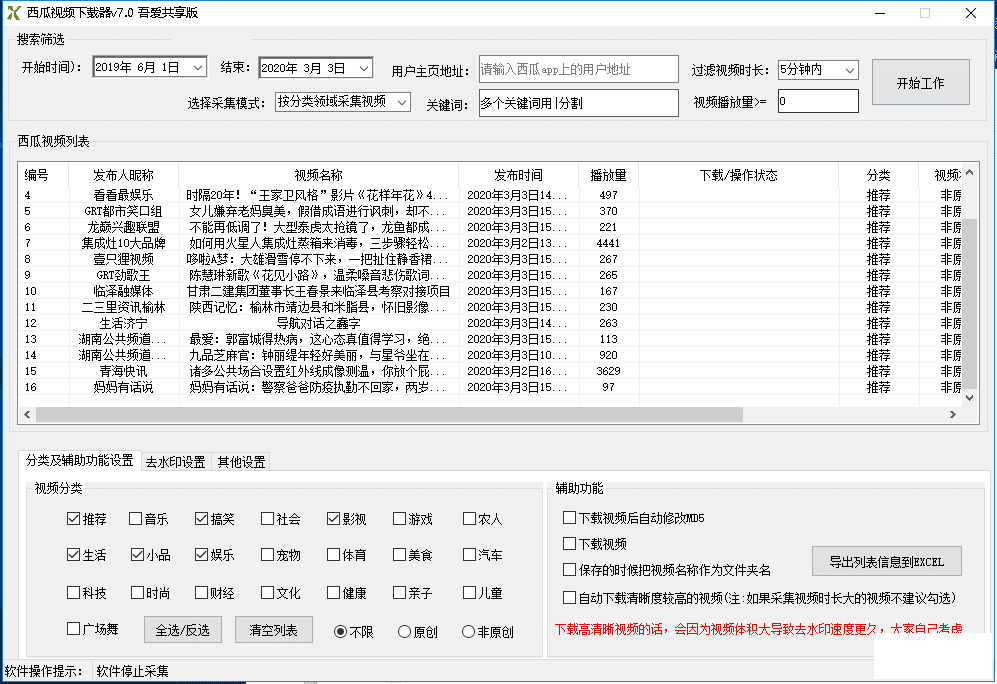Check the 健康 category checkbox

tap(333, 592)
